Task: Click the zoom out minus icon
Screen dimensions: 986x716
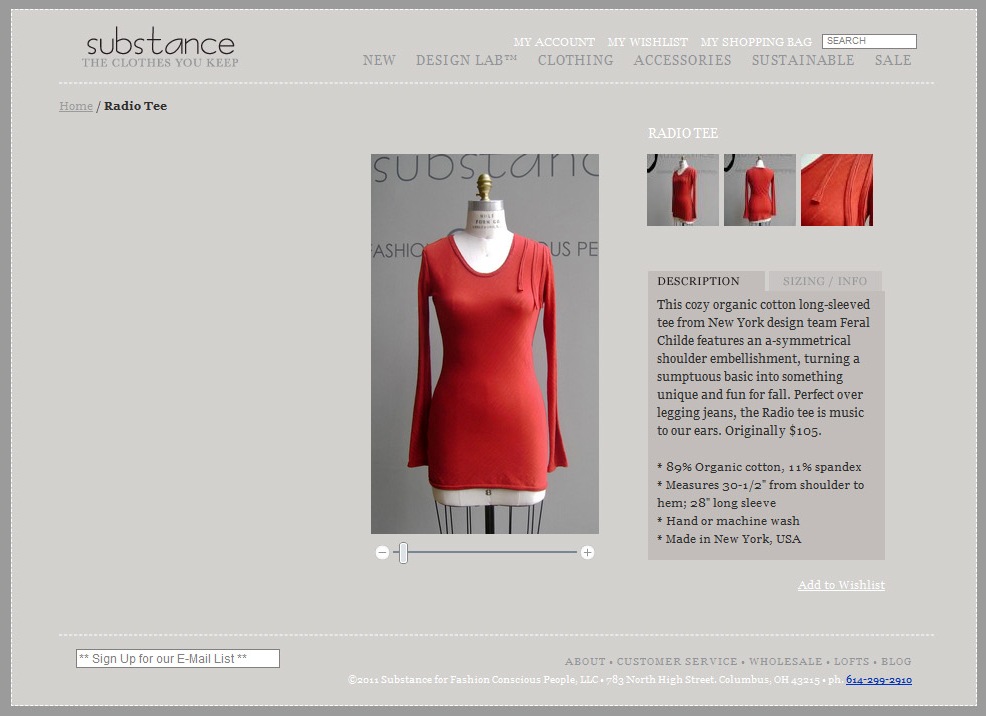Action: (x=382, y=553)
